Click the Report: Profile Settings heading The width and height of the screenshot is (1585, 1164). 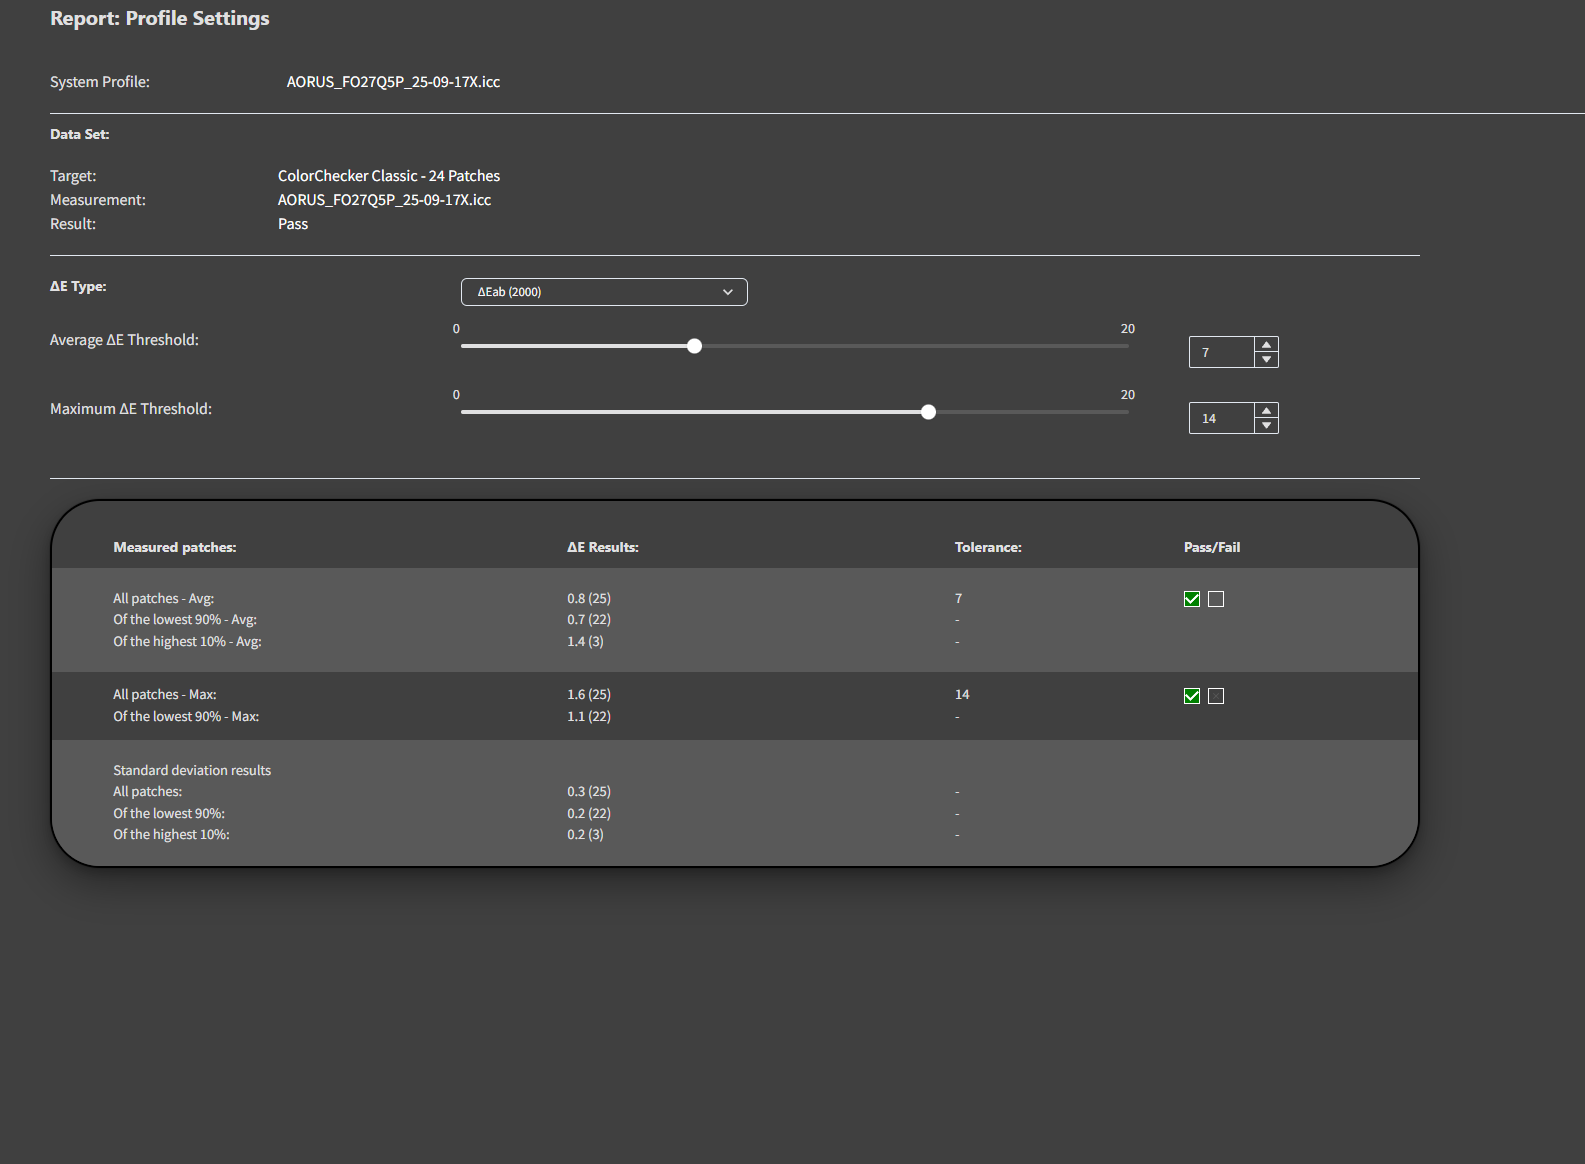coord(160,19)
